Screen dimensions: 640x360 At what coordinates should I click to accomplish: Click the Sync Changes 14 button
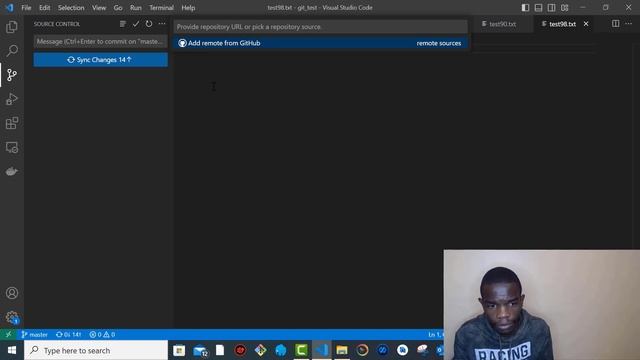click(x=100, y=60)
